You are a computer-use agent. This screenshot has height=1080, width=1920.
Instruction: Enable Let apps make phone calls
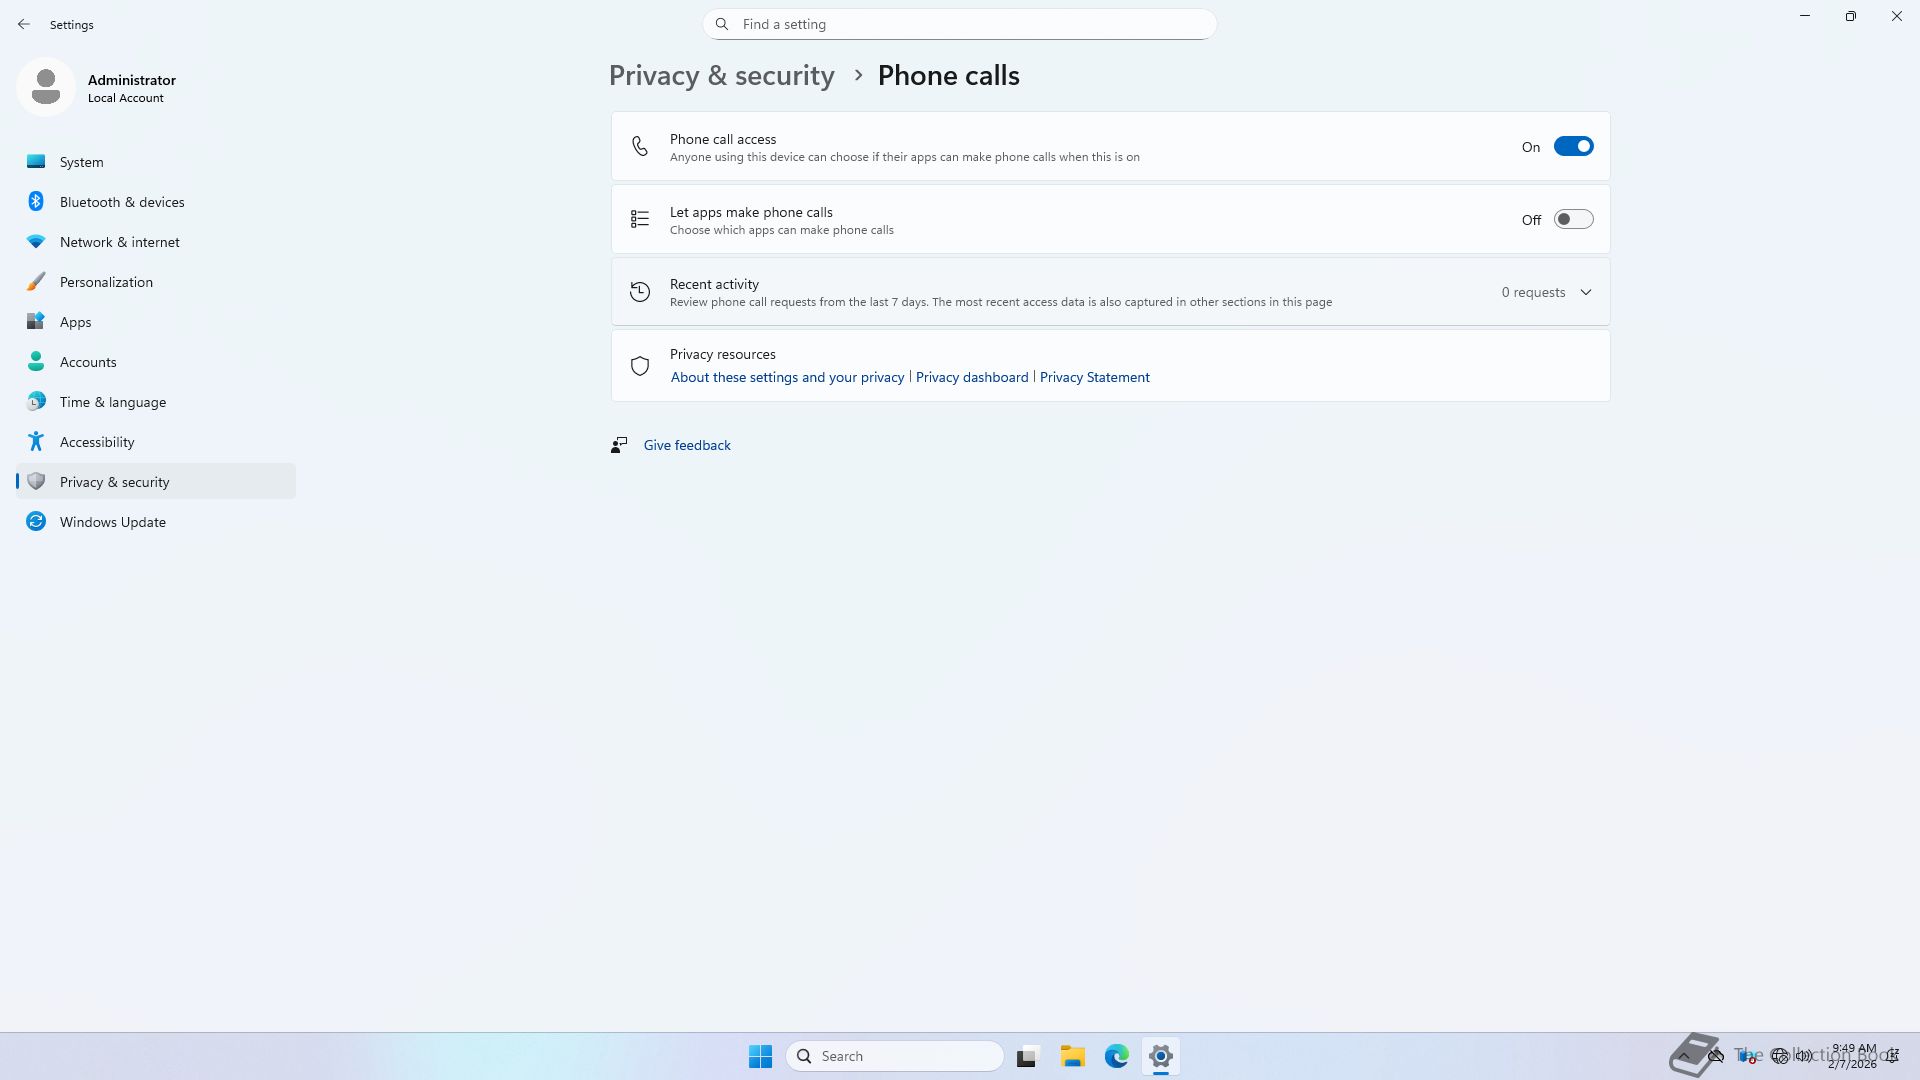(1573, 220)
